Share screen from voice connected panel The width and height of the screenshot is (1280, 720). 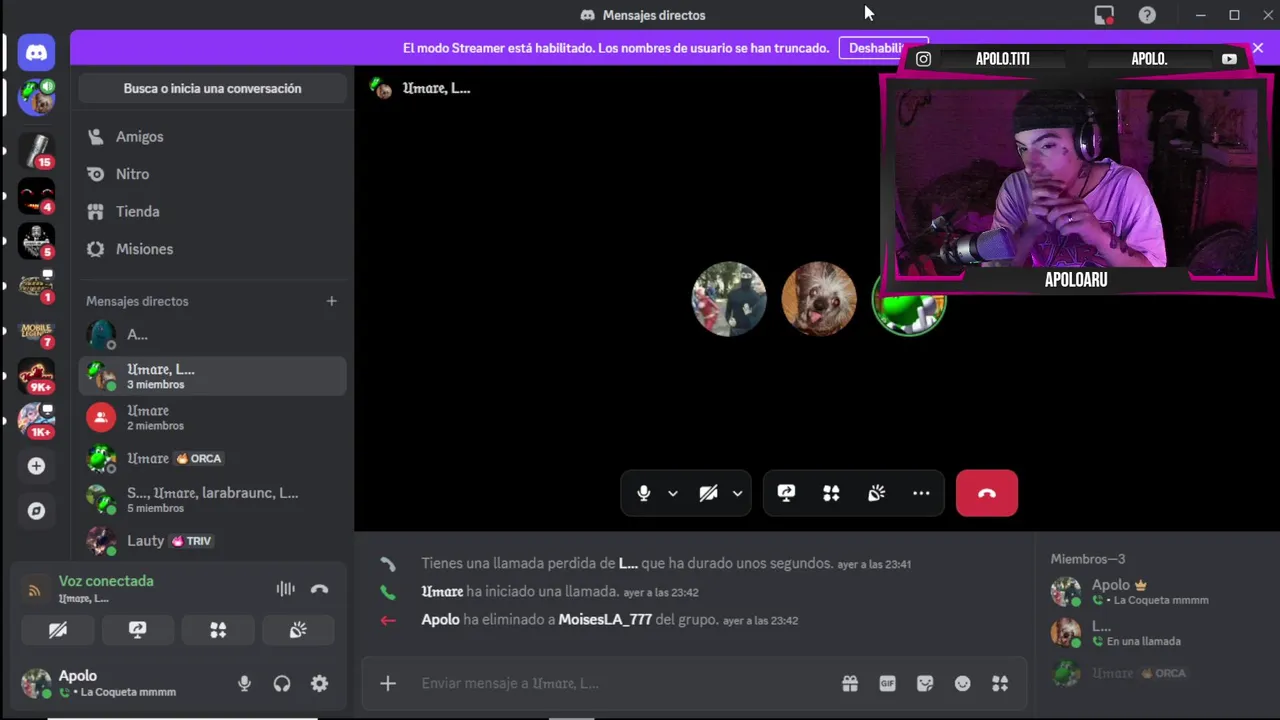point(138,630)
